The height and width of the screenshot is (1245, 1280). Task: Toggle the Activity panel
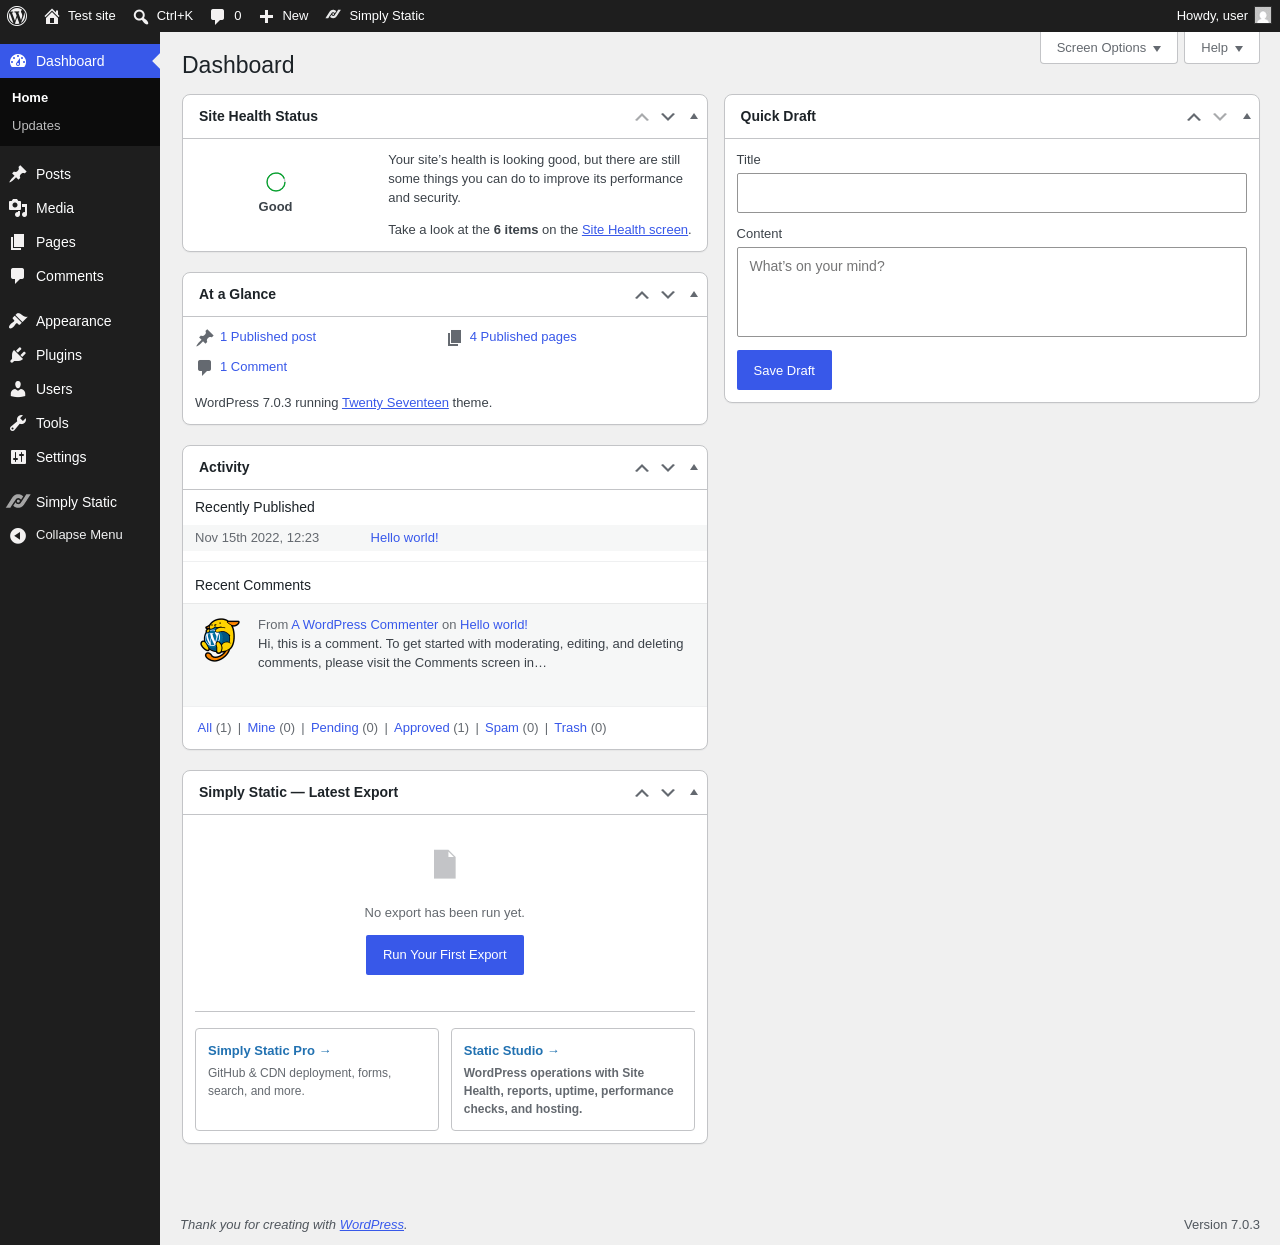(x=694, y=467)
